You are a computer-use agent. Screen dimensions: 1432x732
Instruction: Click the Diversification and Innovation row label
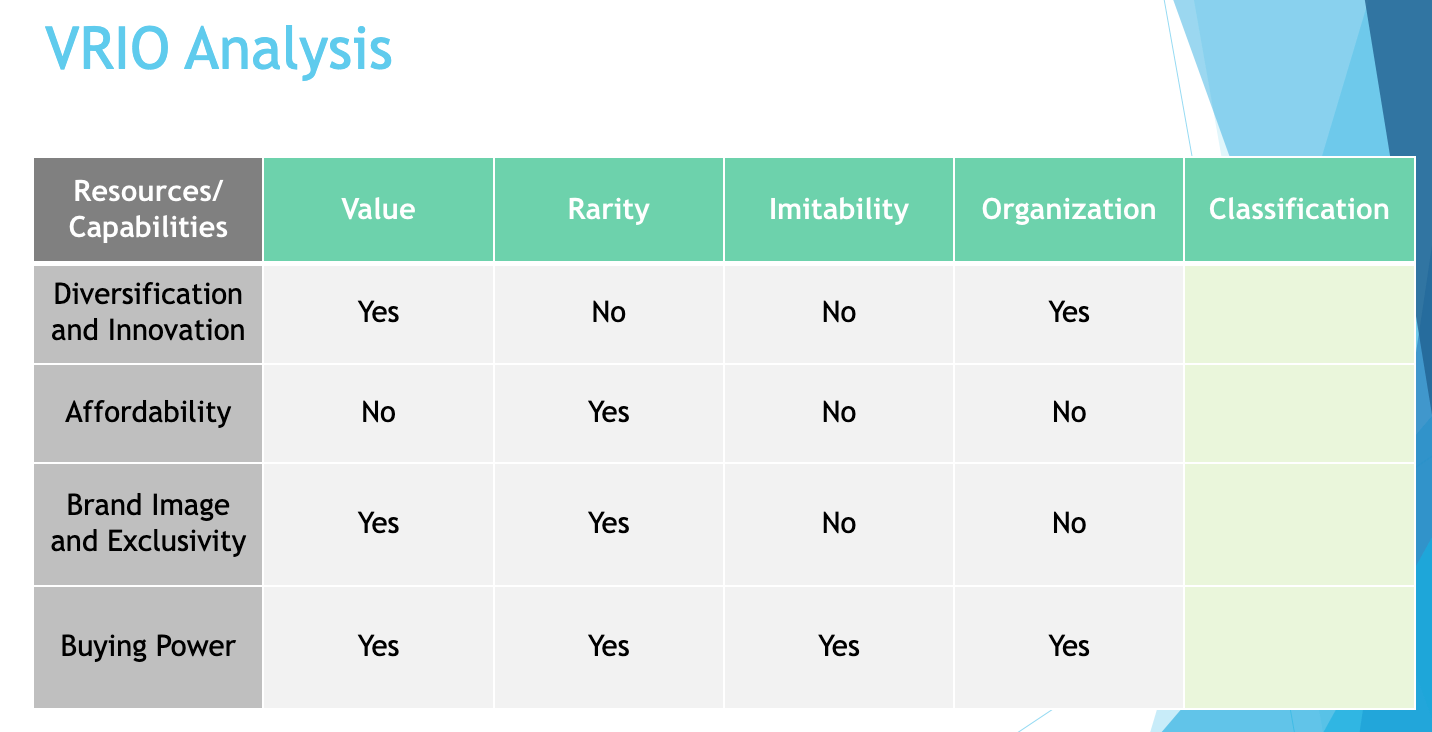148,313
